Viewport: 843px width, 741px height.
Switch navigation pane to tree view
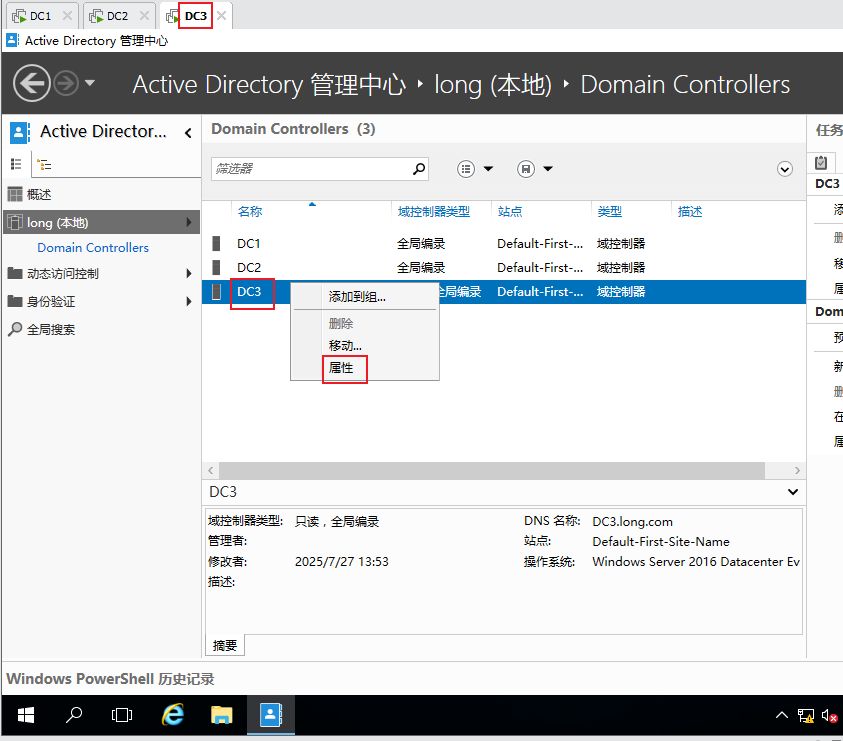pos(44,165)
